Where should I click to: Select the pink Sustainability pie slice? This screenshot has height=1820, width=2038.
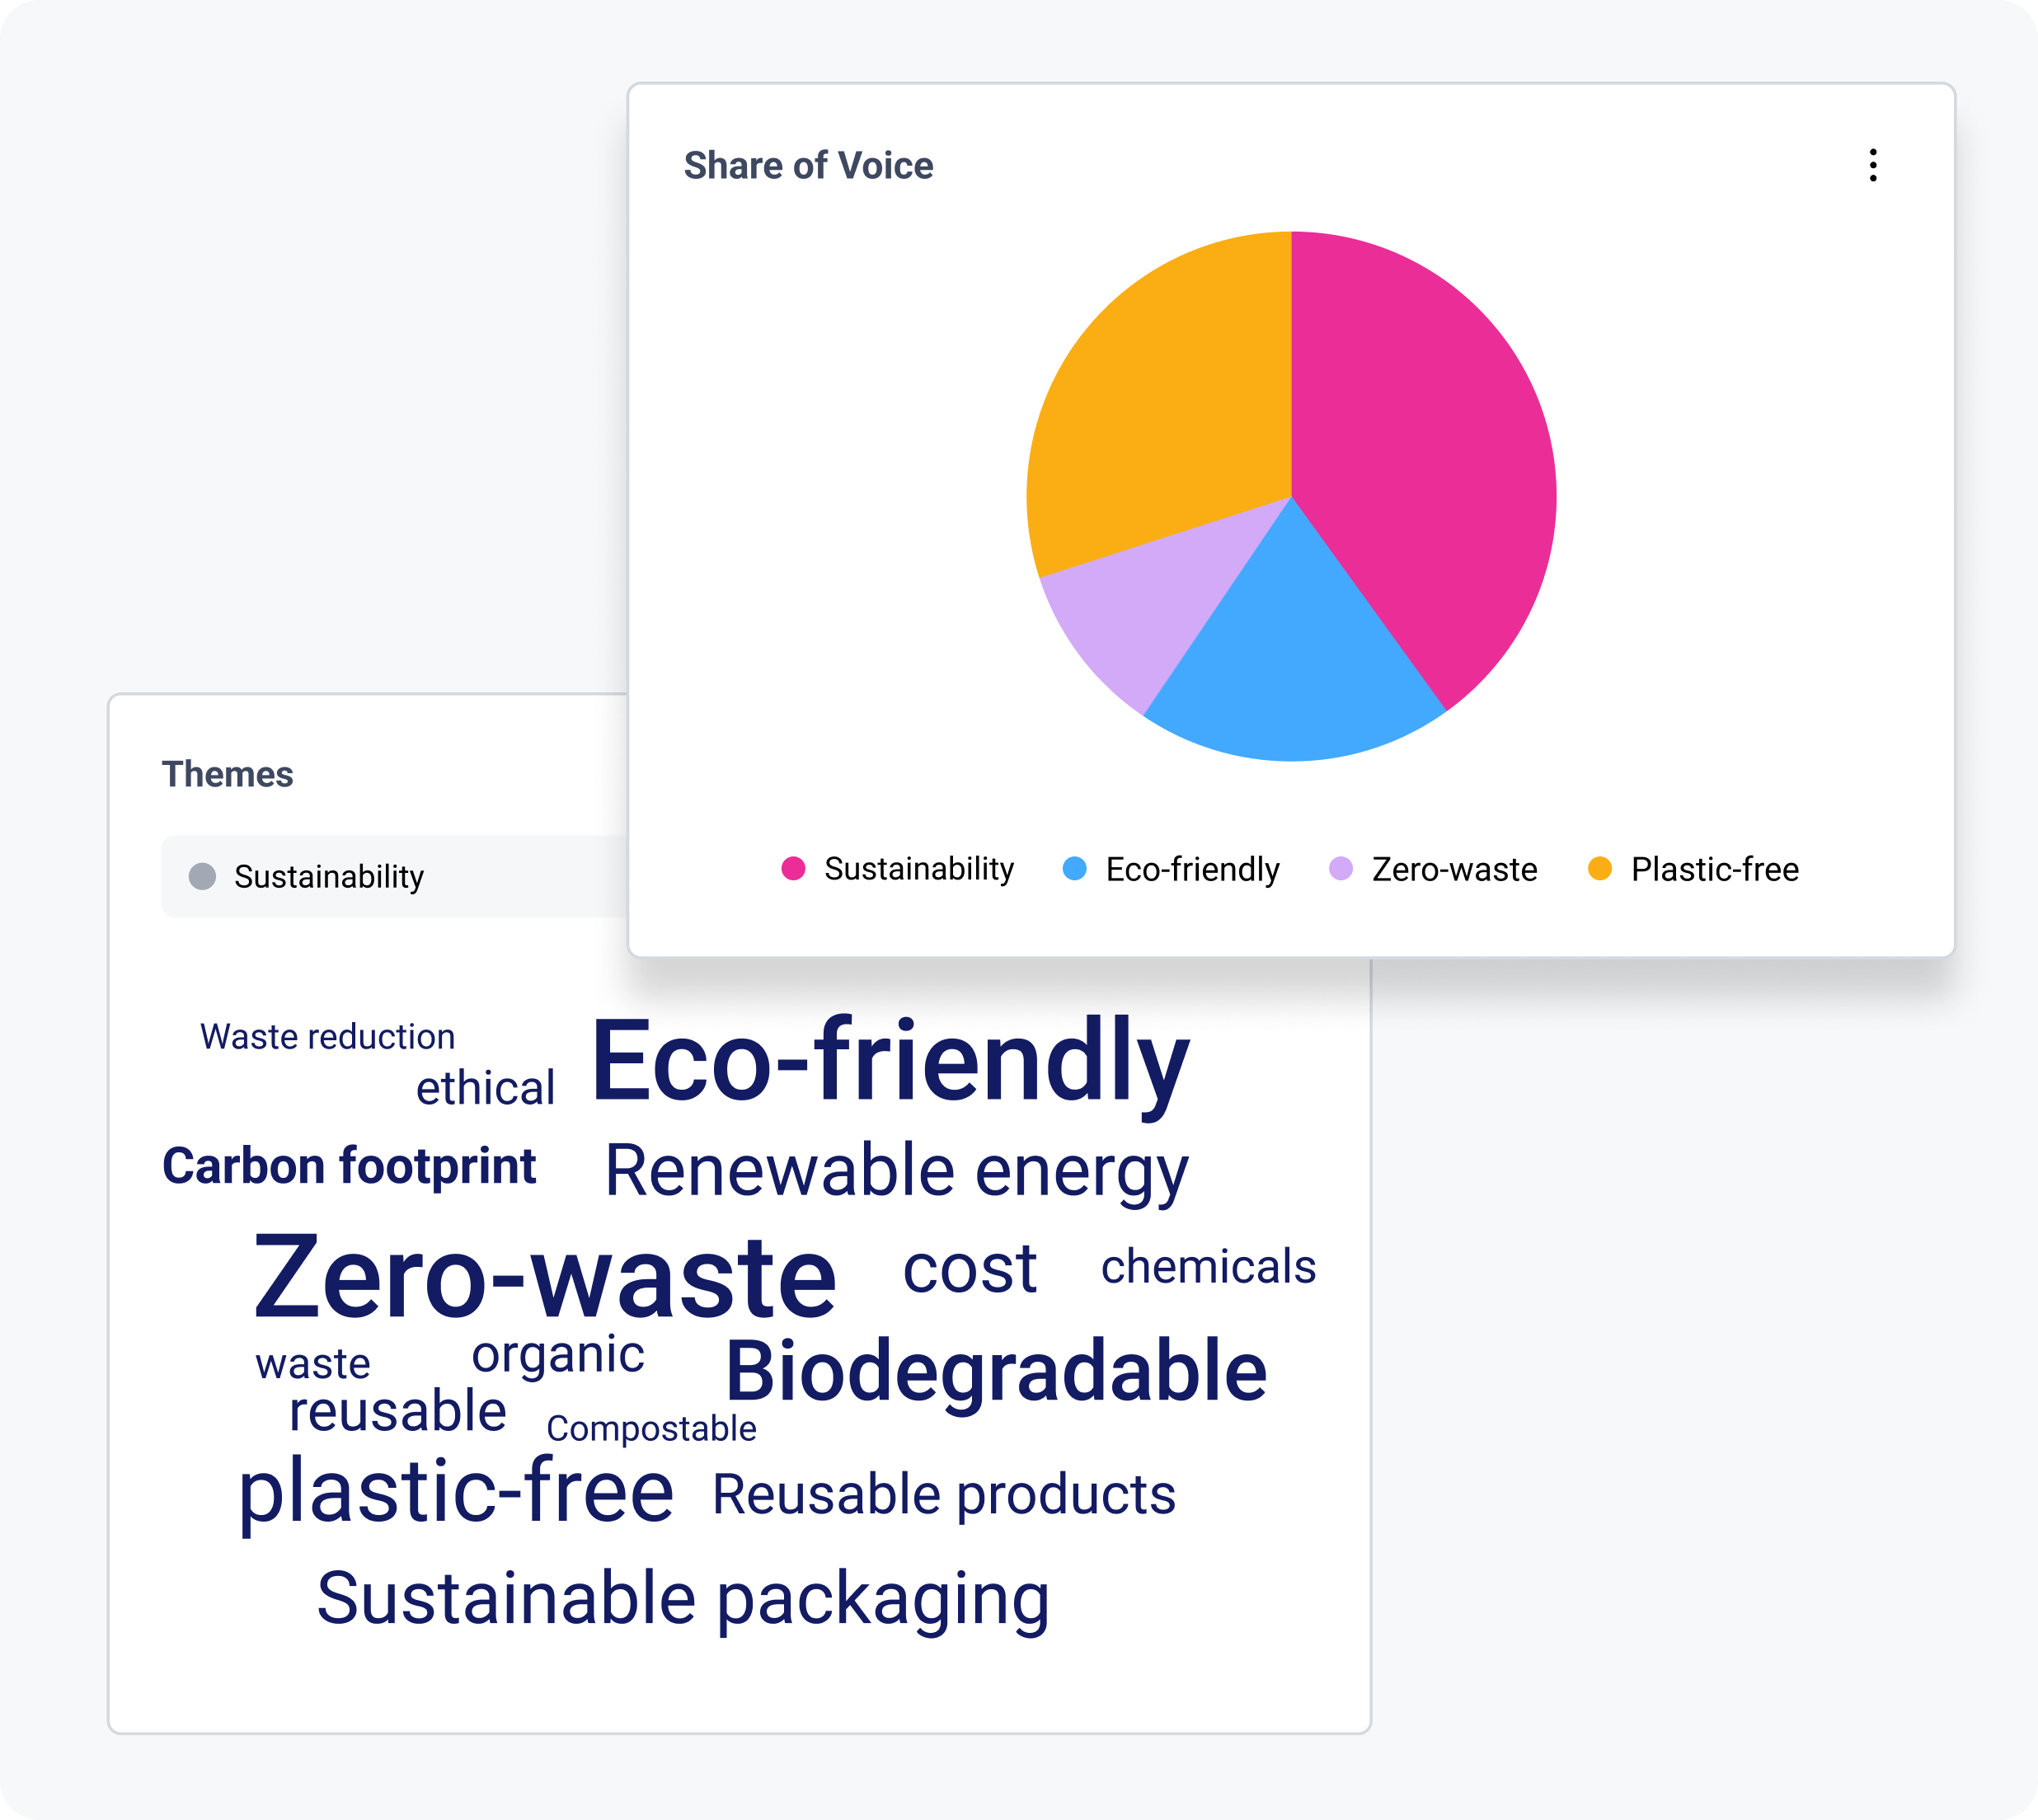pyautogui.click(x=1420, y=450)
